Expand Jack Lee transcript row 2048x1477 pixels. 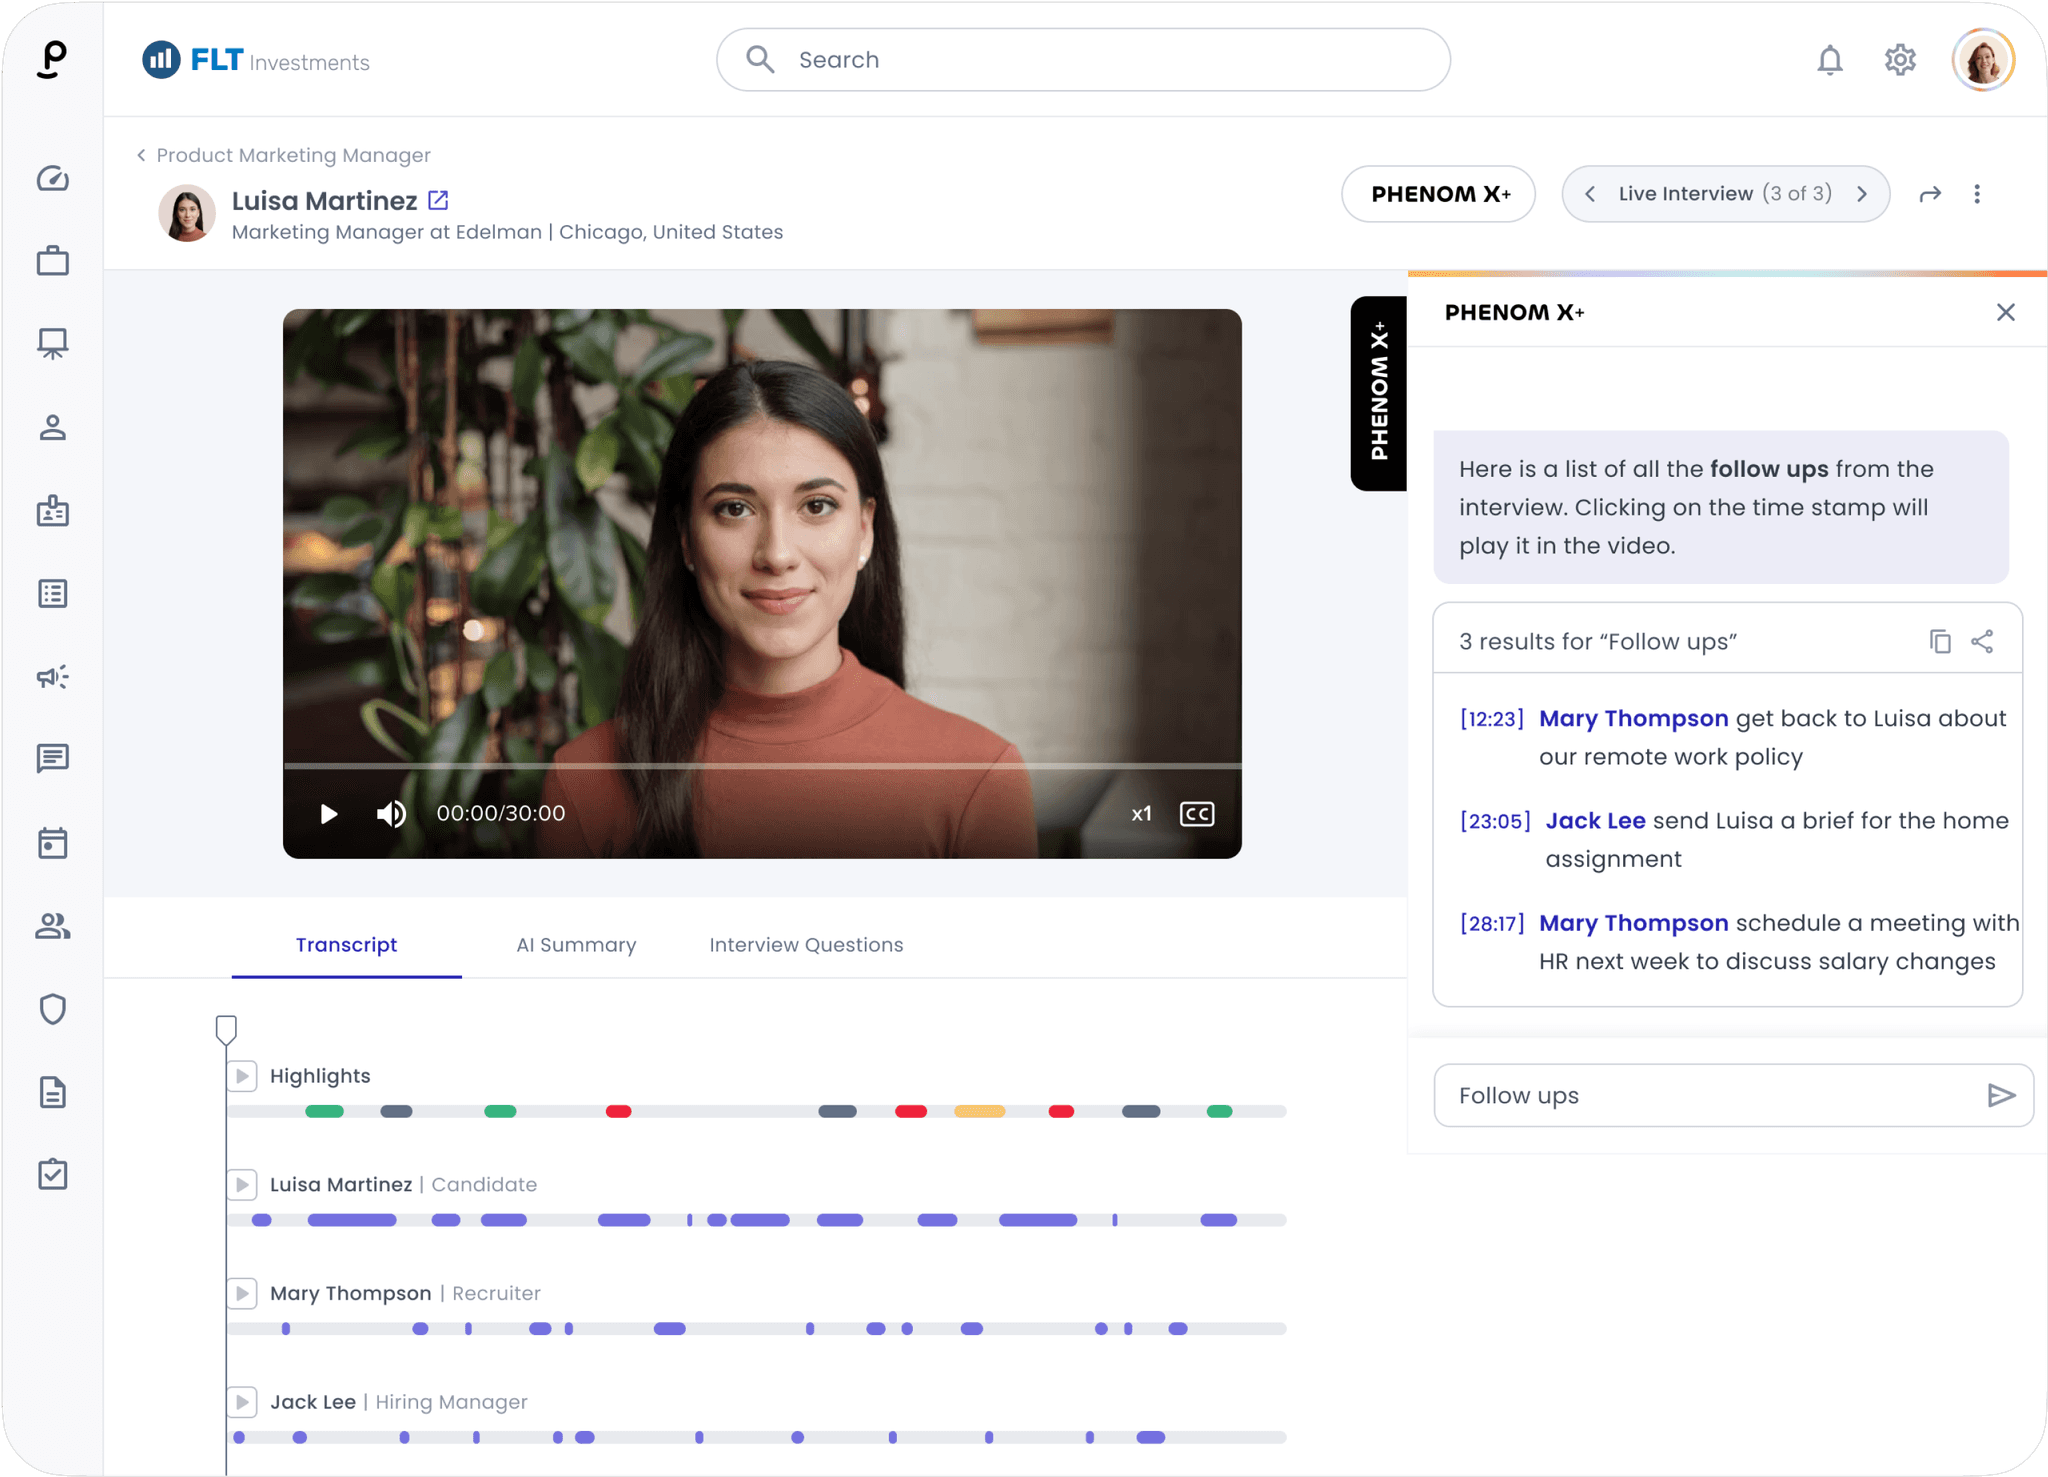[x=242, y=1402]
